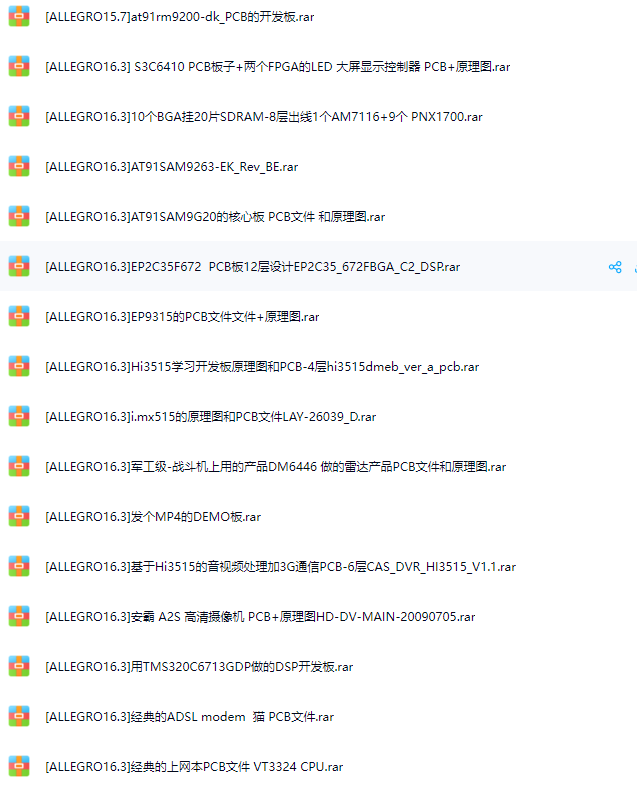
Task: Open 经典的ADSL modem 猫 PCB文件.rar
Action: [x=189, y=716]
